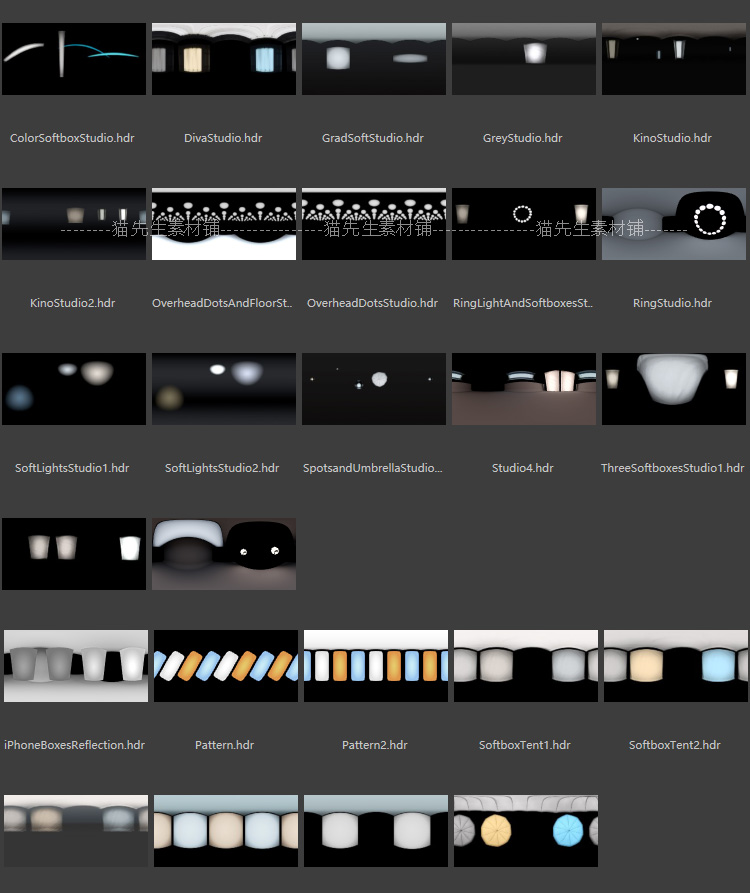Click the KinoStudio.hdr file name label
Screen dimensions: 750x893
(673, 138)
